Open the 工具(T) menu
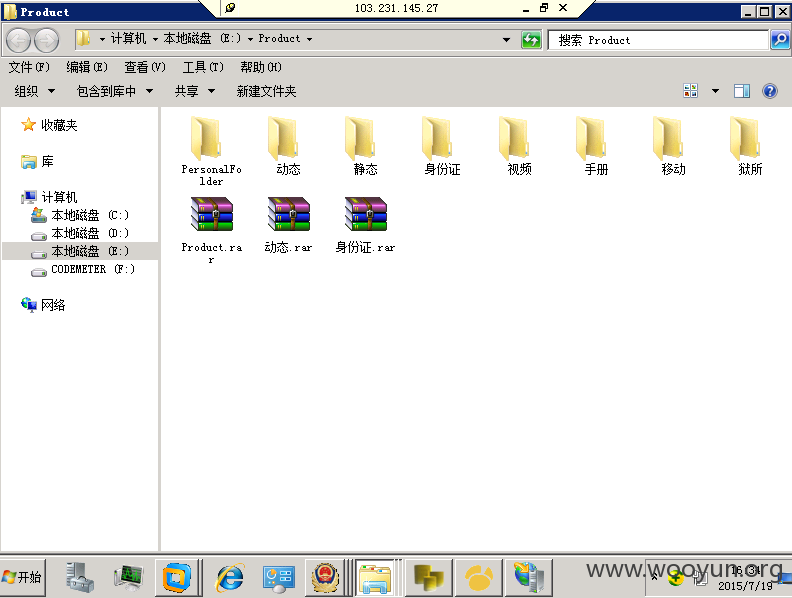The height and width of the screenshot is (598, 792). (203, 67)
